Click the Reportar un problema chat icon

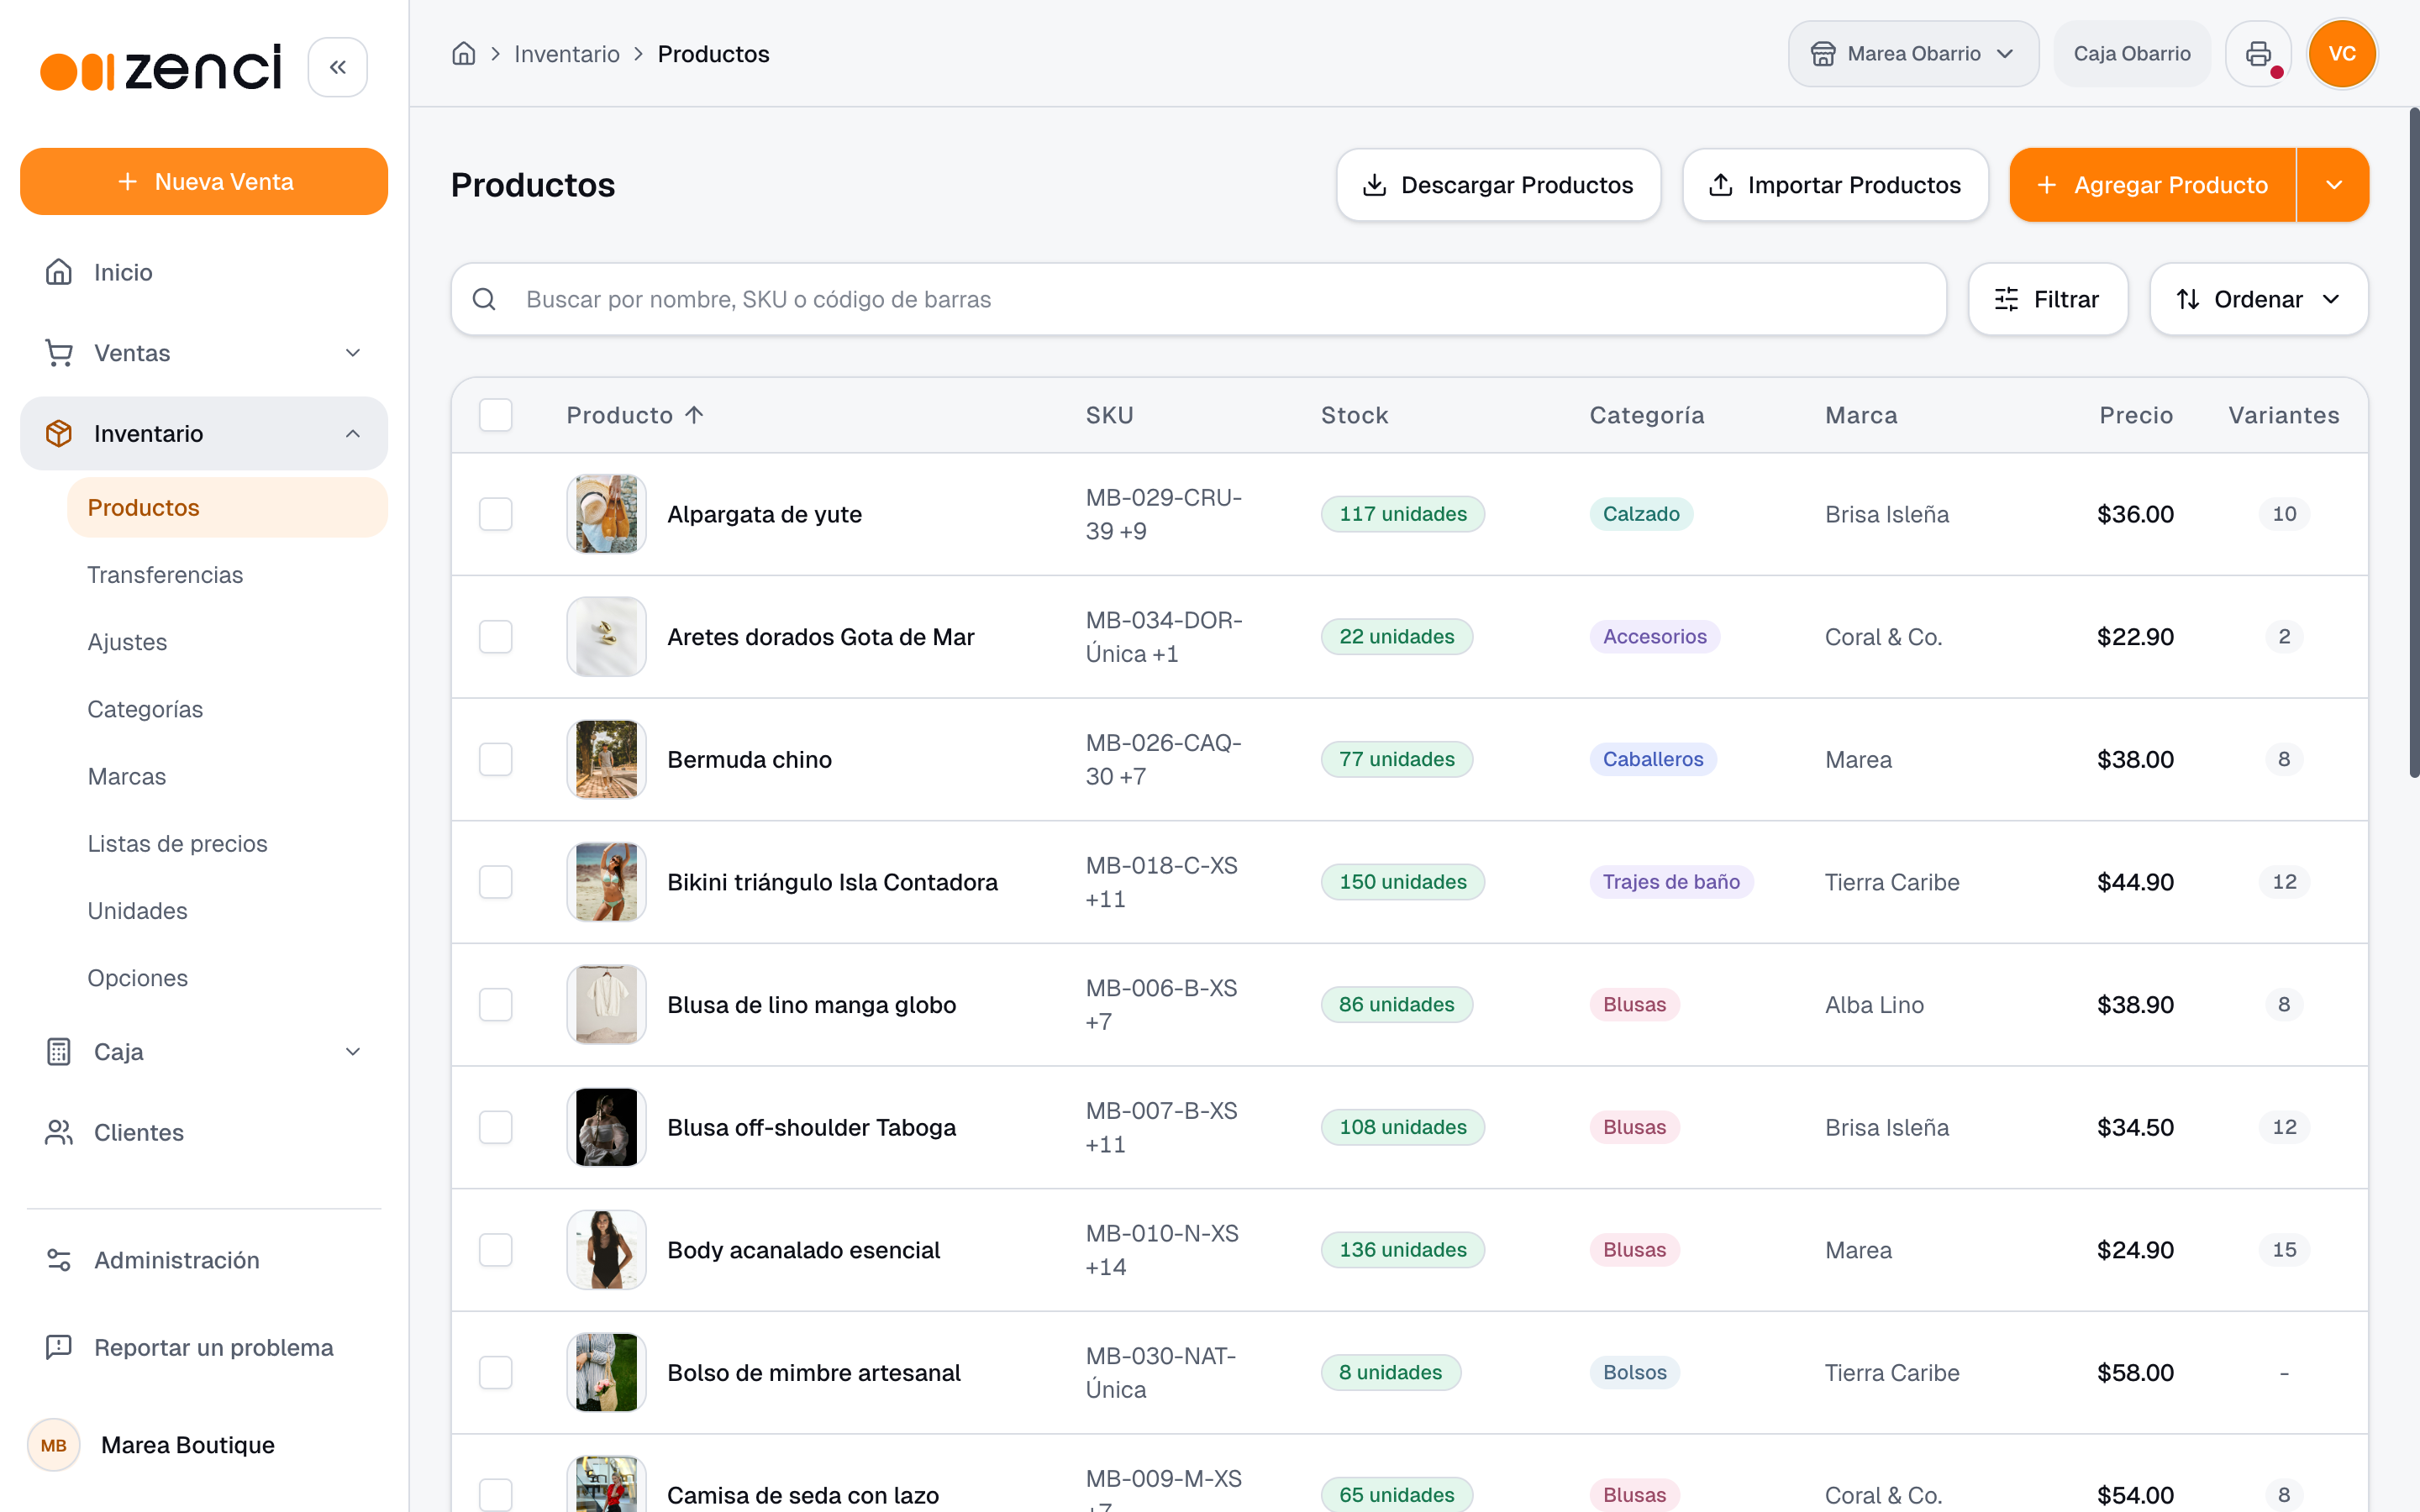59,1347
